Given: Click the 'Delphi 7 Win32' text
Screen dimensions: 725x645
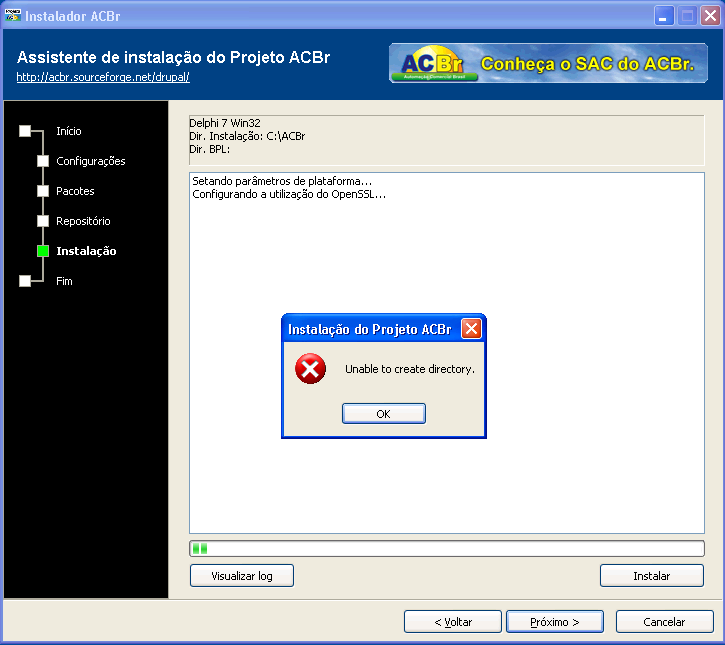Looking at the screenshot, I should click(225, 123).
